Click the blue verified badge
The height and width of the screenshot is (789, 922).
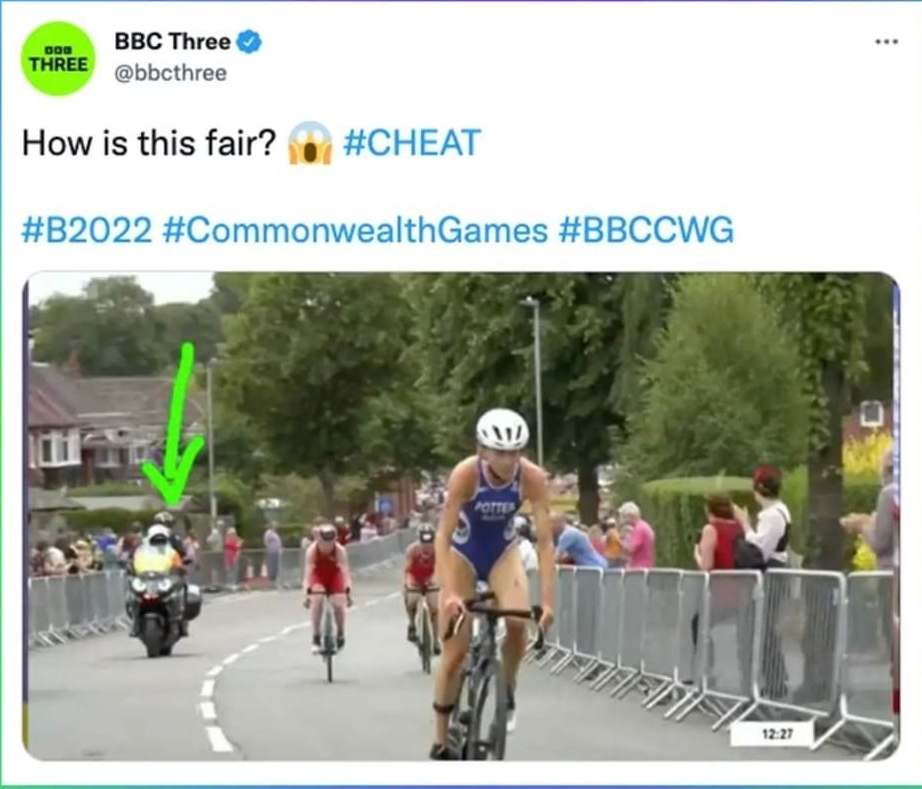(249, 42)
